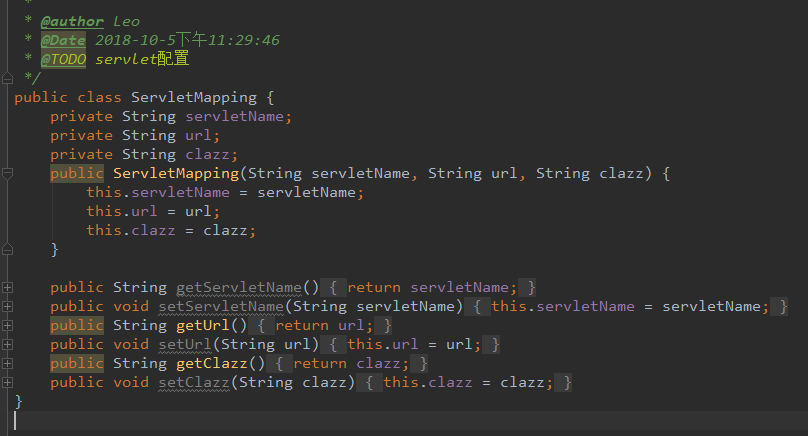Click the getClazz method name
Screen dimensions: 808x436
click(x=212, y=363)
